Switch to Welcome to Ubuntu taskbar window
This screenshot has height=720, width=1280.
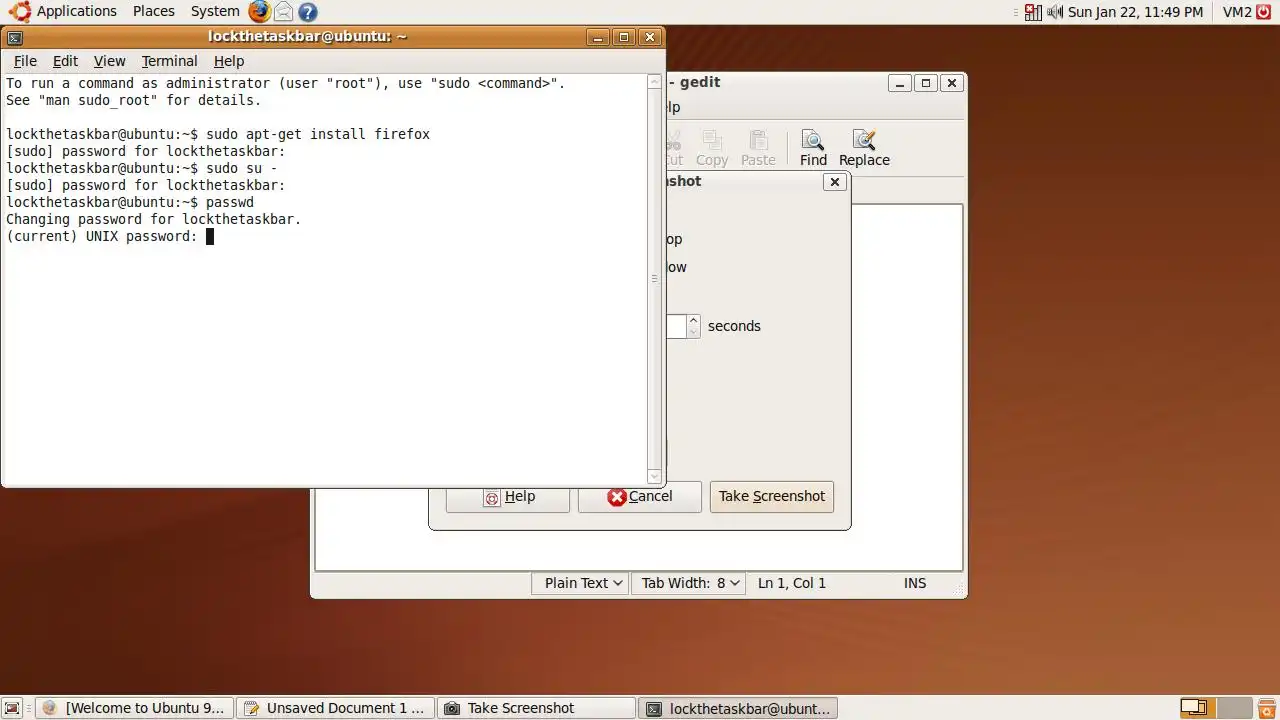135,708
